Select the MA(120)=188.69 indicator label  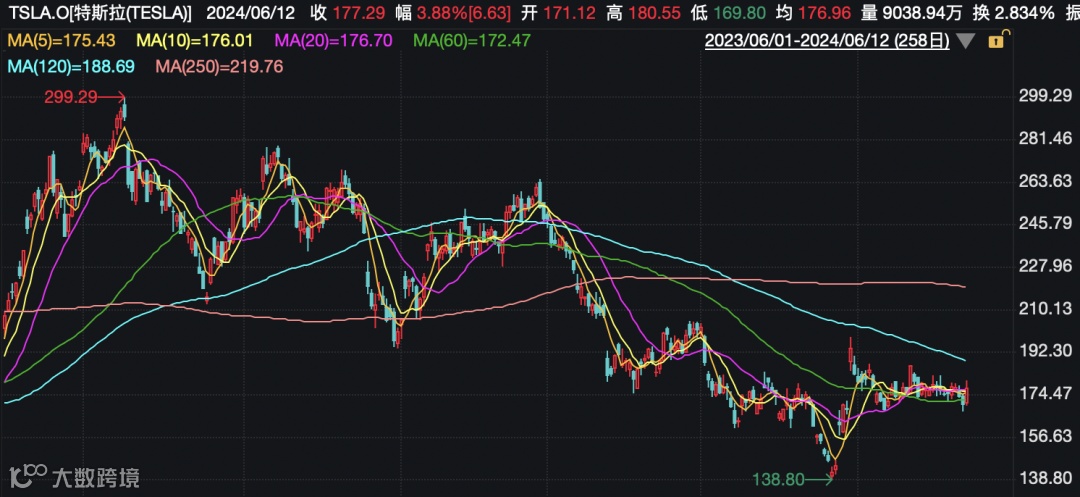(70, 67)
